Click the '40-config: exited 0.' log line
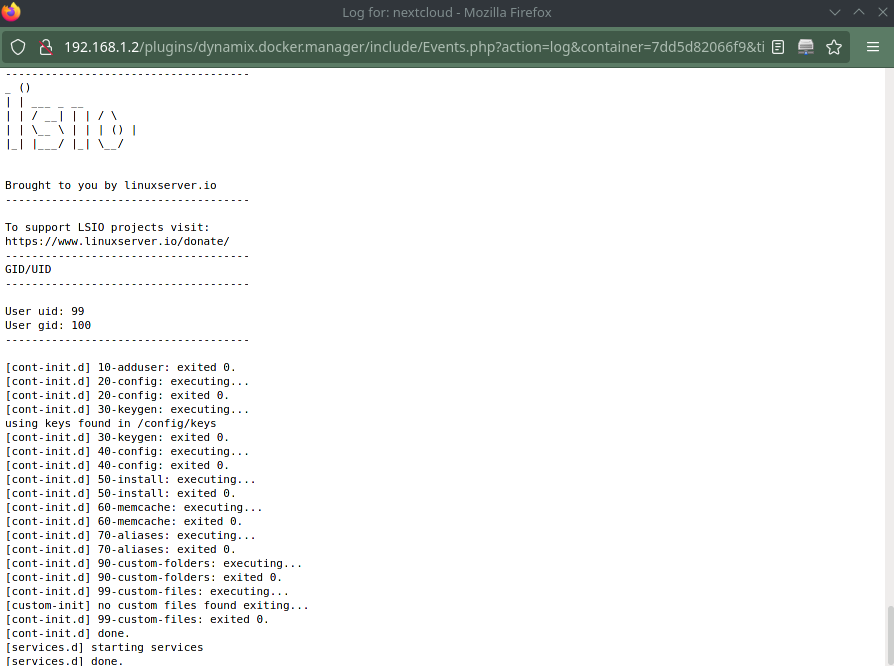The image size is (894, 666). pyautogui.click(x=117, y=465)
